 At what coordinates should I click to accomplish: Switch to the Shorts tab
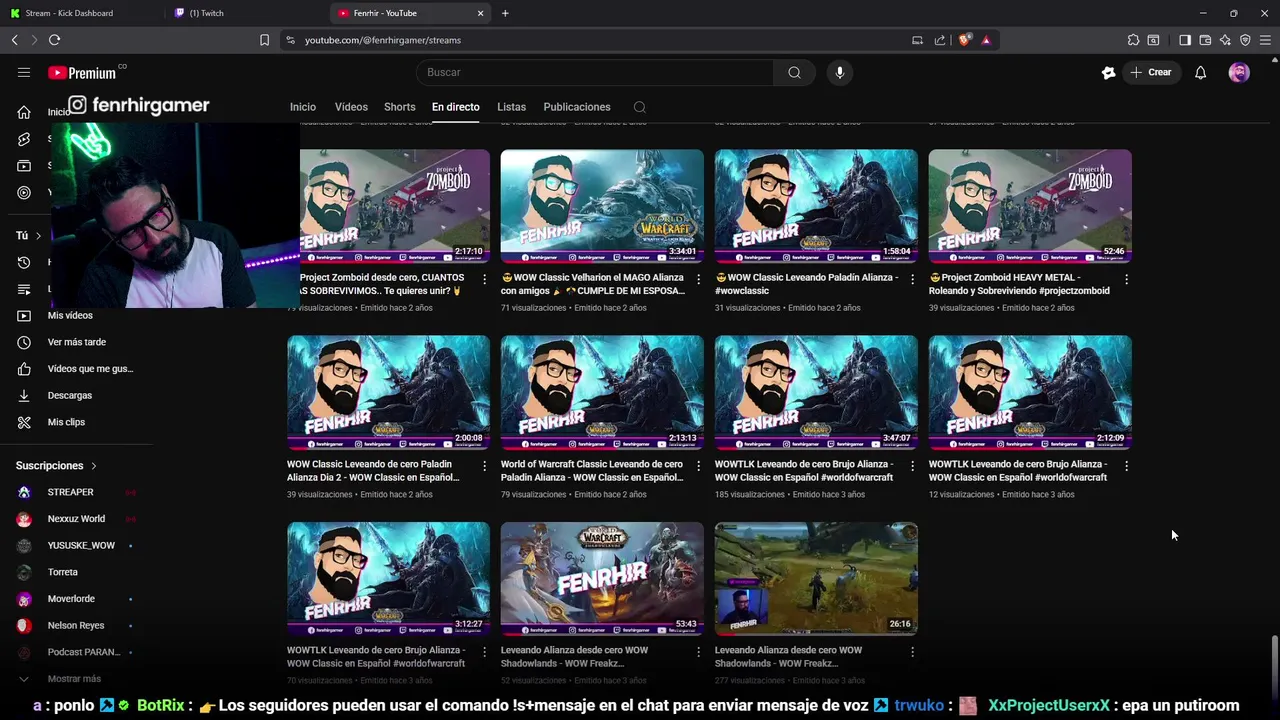click(399, 107)
